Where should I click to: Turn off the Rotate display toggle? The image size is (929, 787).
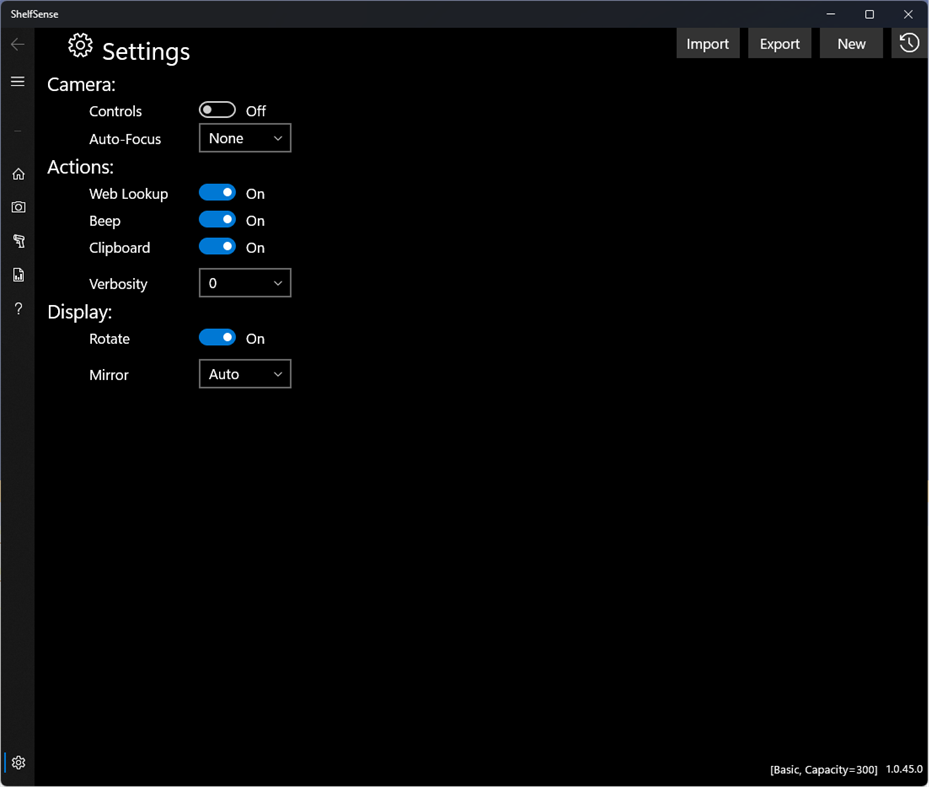pyautogui.click(x=217, y=337)
